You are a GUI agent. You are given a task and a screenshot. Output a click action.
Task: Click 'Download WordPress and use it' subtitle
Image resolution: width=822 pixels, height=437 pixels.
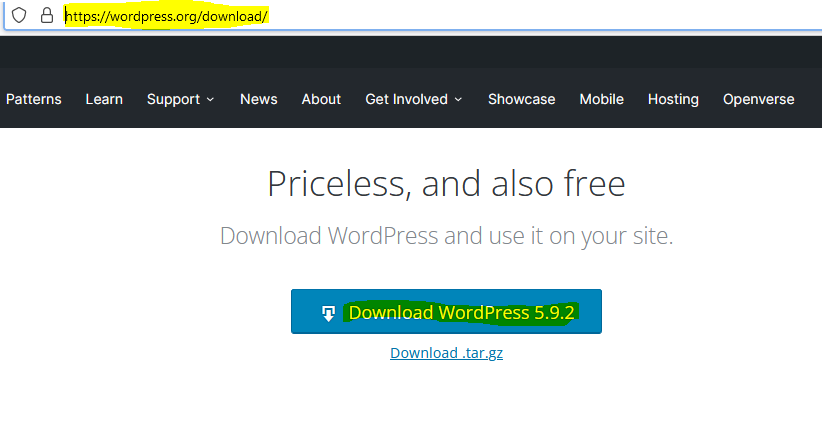446,236
